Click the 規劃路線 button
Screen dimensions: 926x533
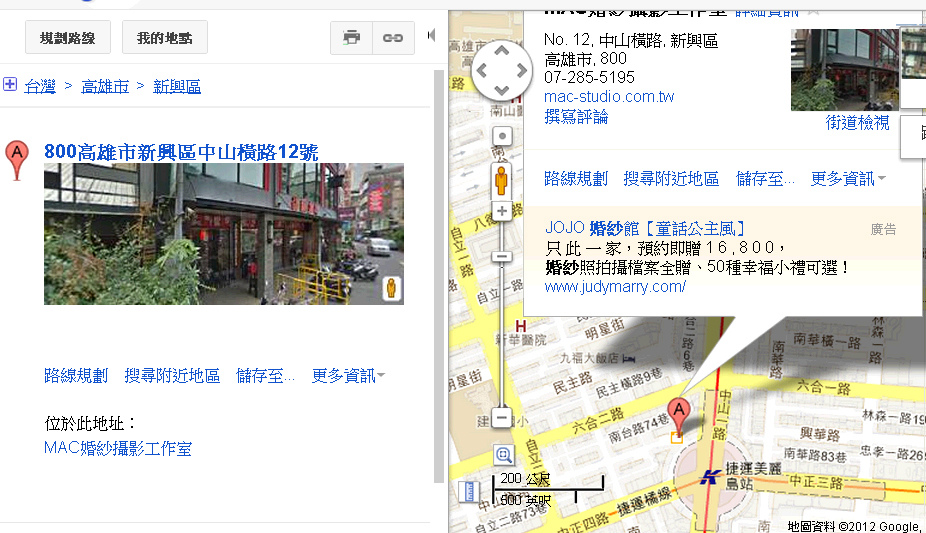click(68, 38)
